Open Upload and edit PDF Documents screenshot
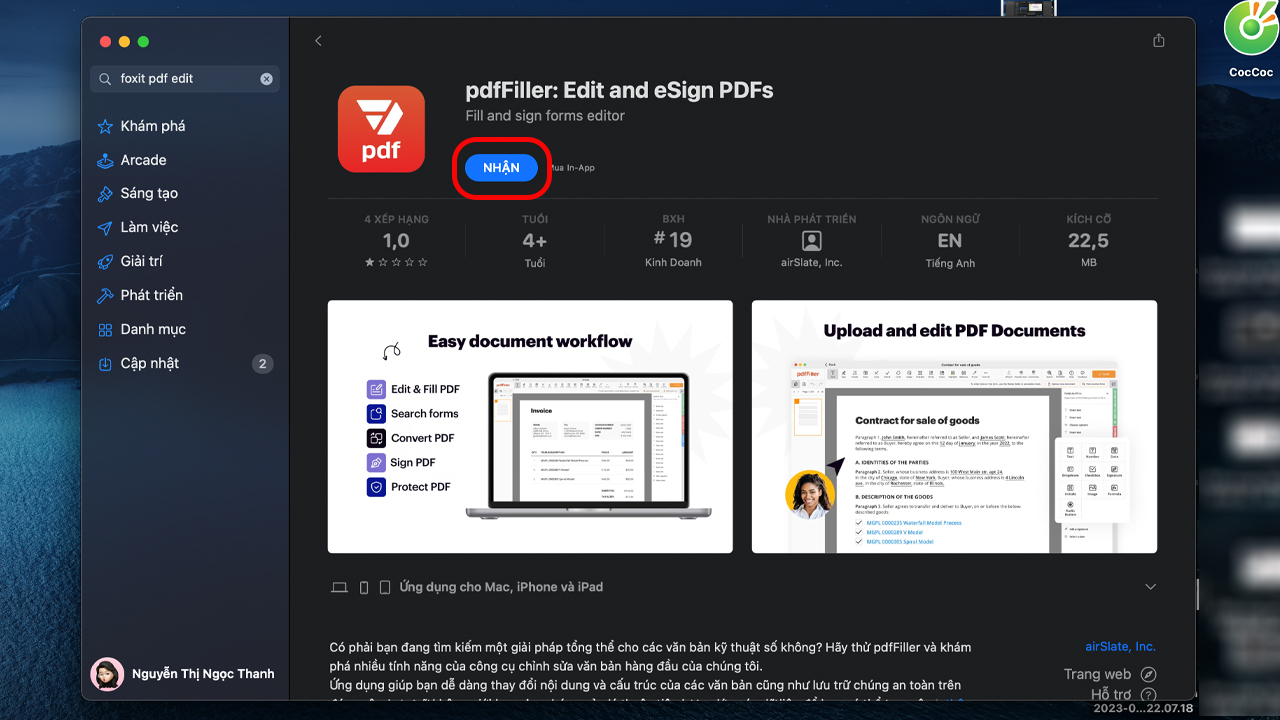Image resolution: width=1280 pixels, height=720 pixels. tap(954, 427)
